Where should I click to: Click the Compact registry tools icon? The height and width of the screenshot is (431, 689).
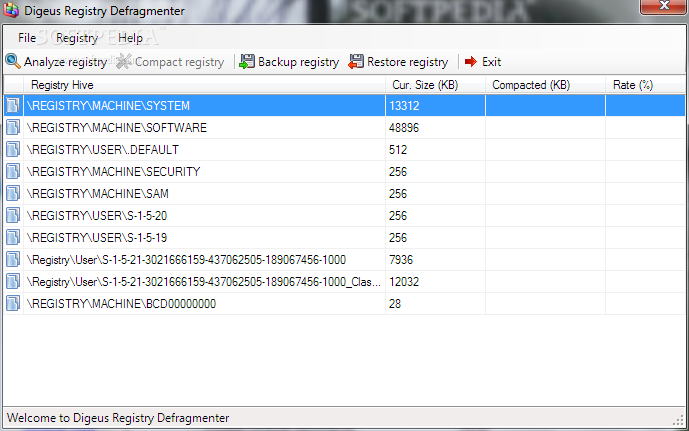pyautogui.click(x=124, y=61)
